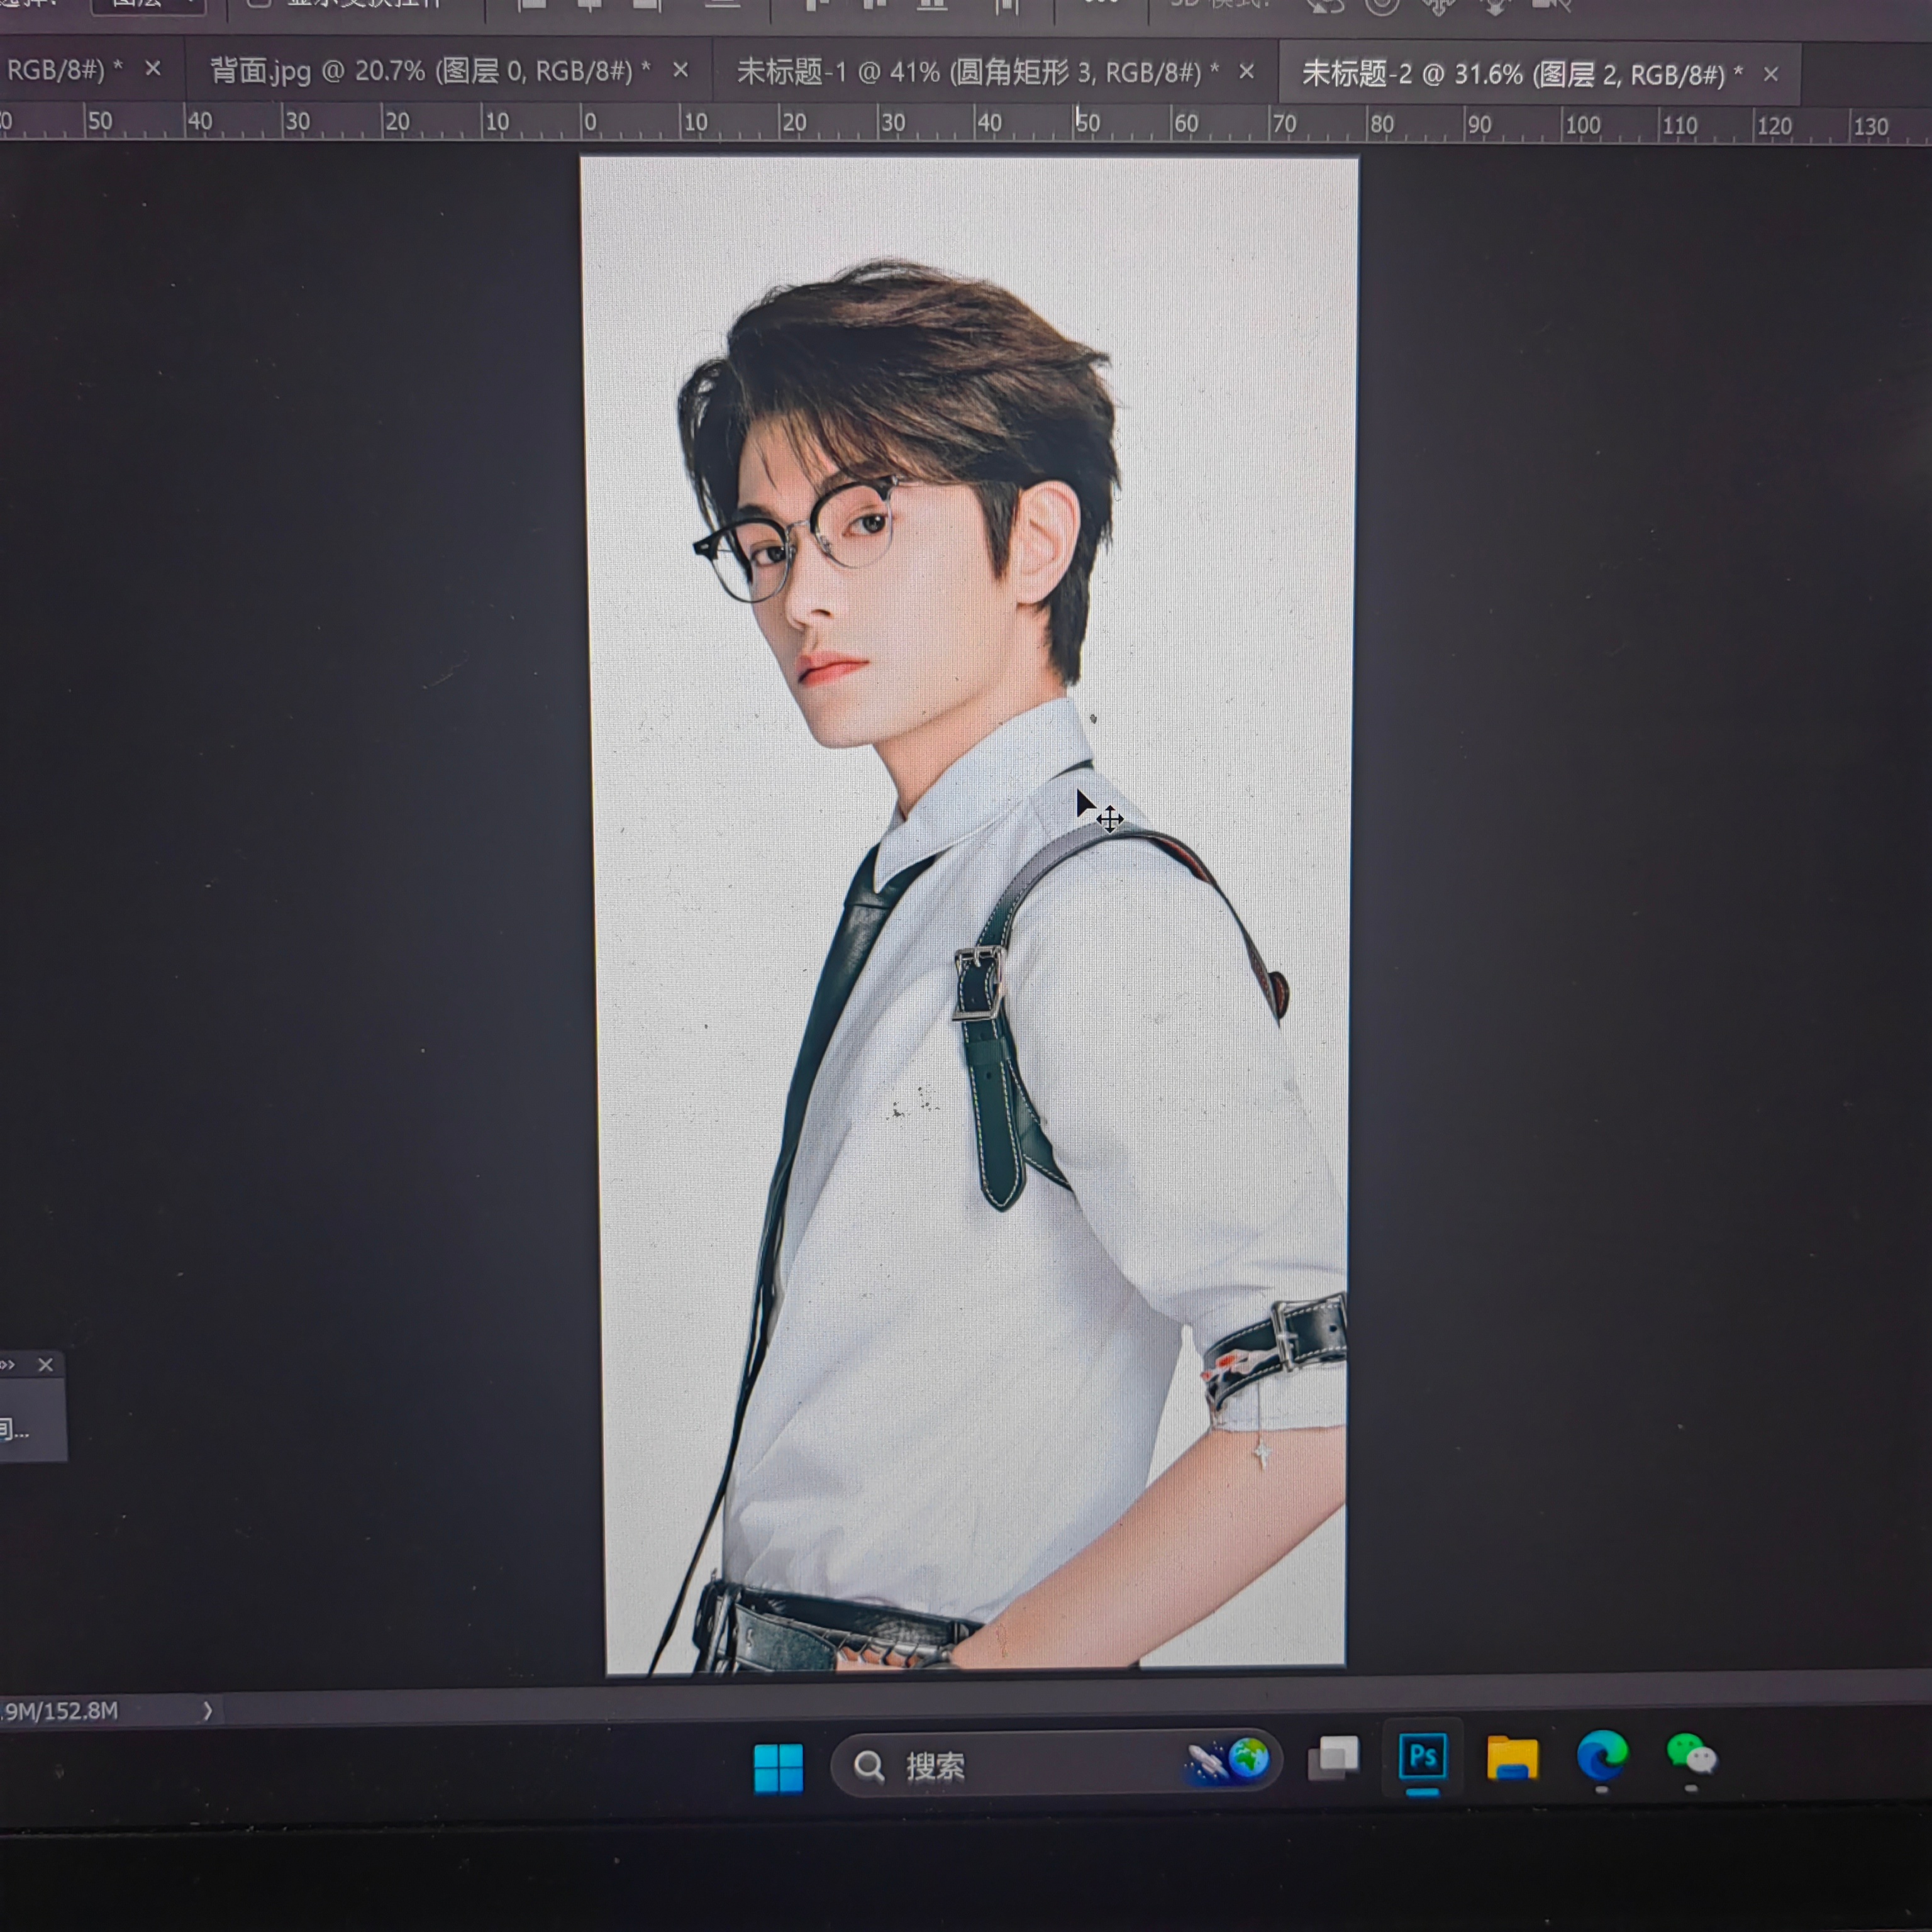Open WeChat from the taskbar

point(1690,1756)
